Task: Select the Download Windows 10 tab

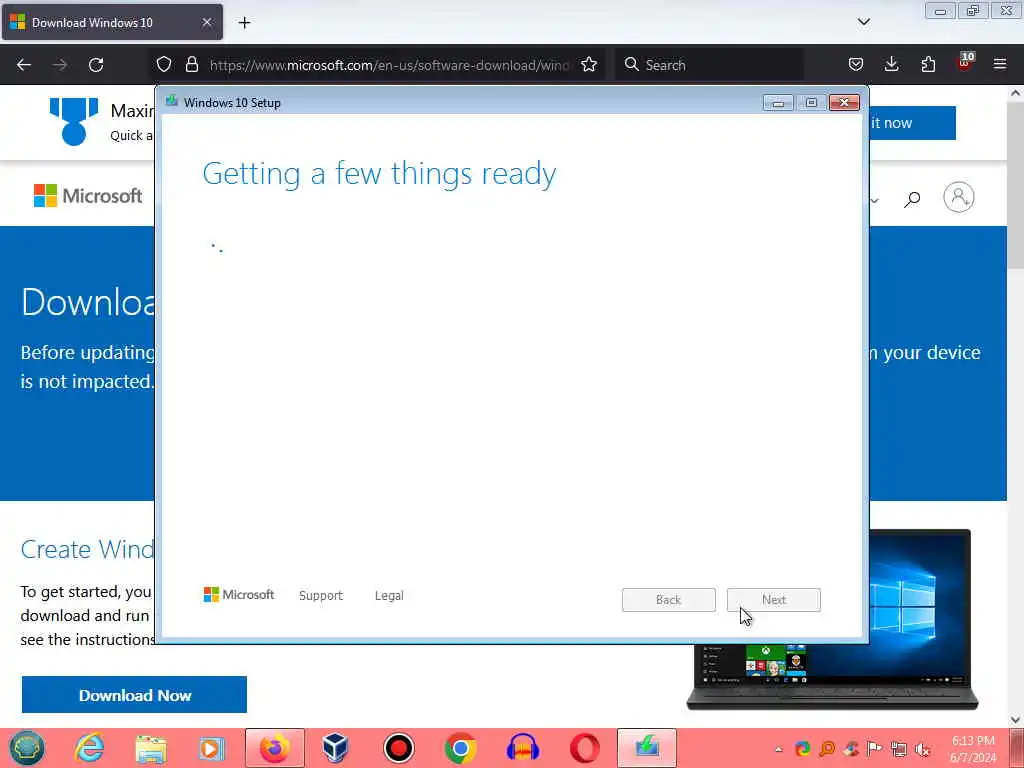Action: click(x=112, y=22)
